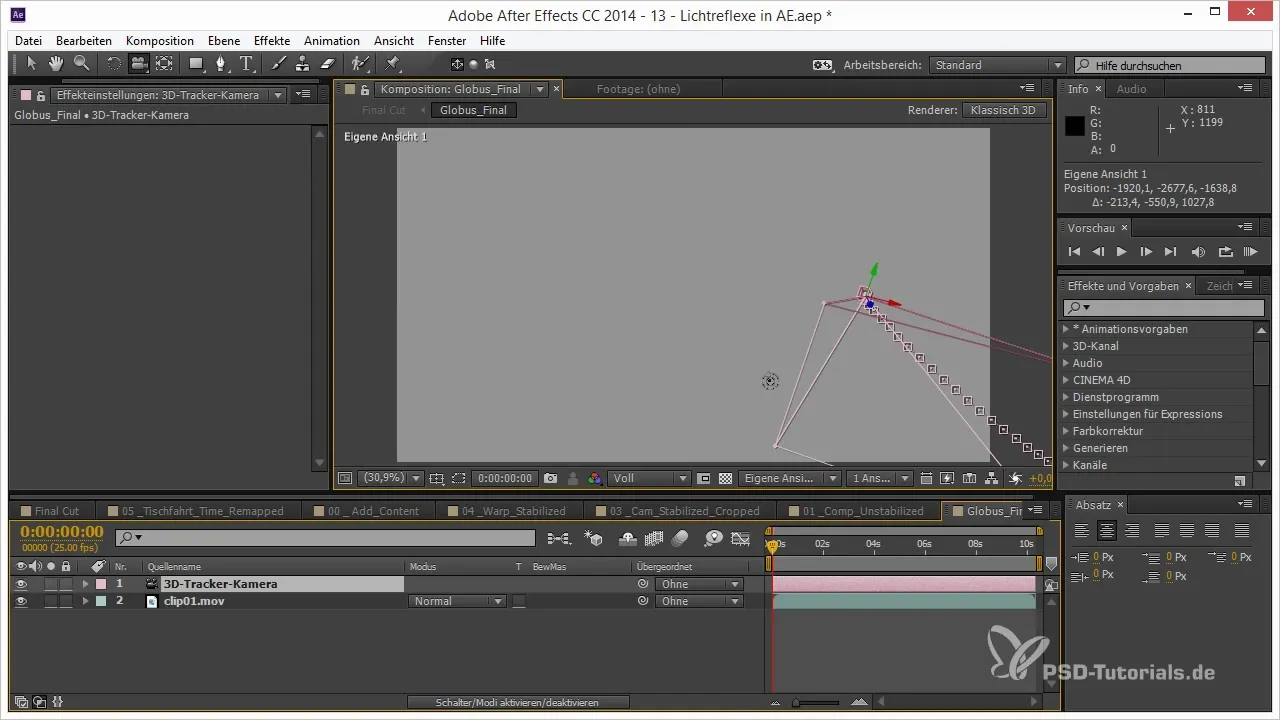This screenshot has width=1280, height=720.
Task: Click the Hilfe durchsuchen search field
Action: coord(1169,65)
